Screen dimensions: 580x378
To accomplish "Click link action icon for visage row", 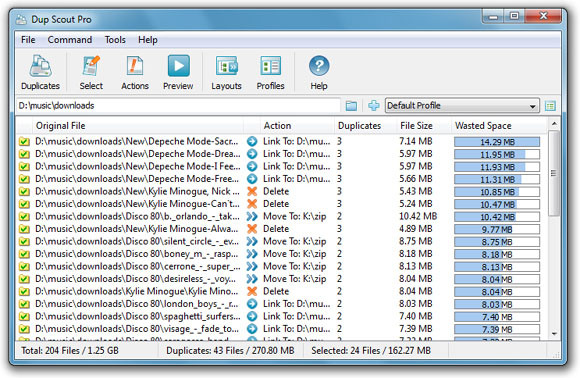I will (x=252, y=329).
